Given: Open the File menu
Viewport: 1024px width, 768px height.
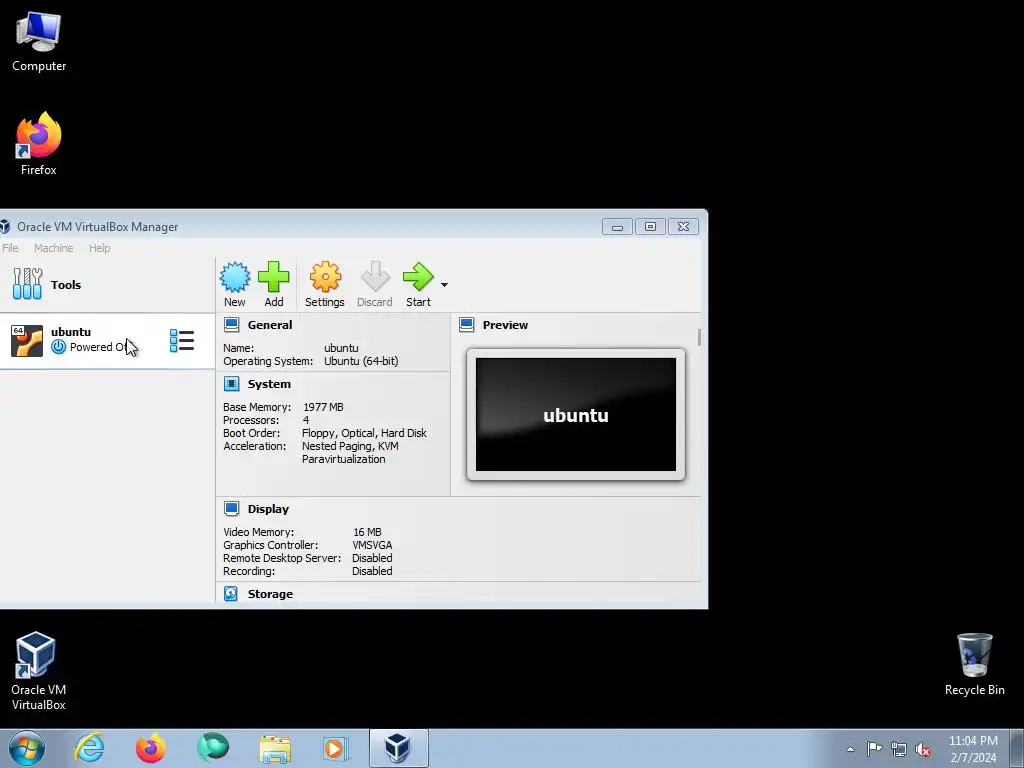Looking at the screenshot, I should (10, 248).
